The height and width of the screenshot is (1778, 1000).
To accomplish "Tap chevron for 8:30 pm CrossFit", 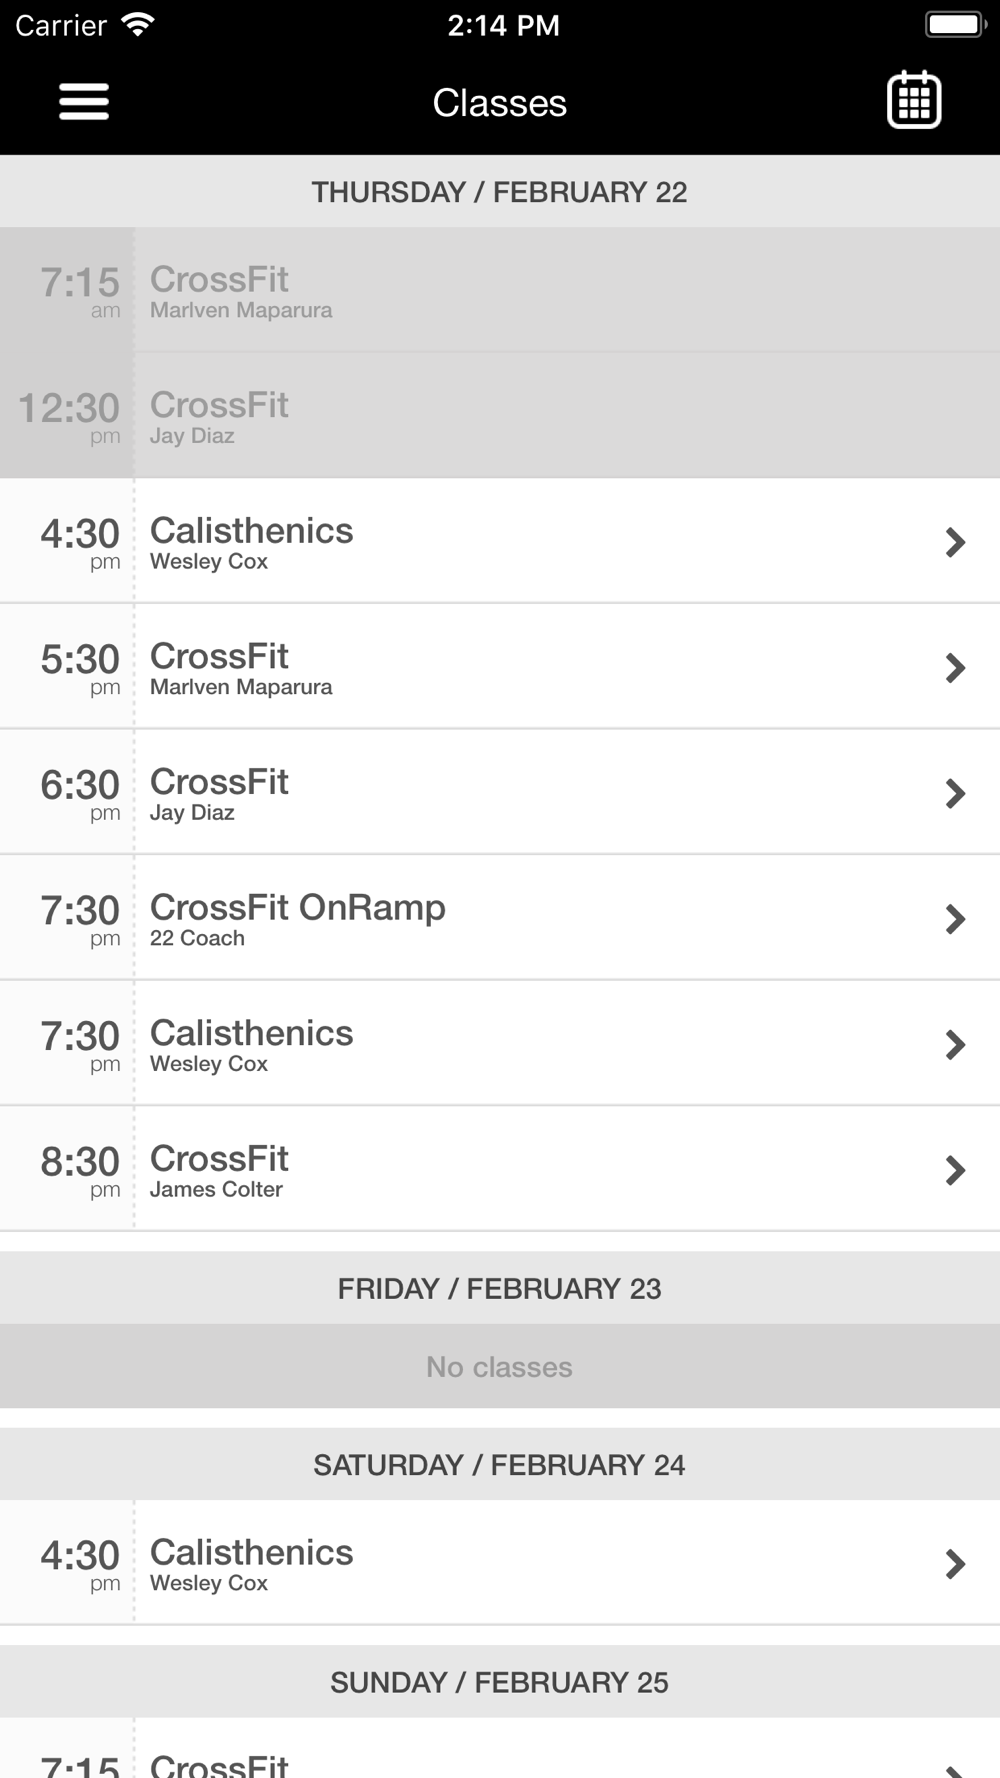I will [955, 1170].
